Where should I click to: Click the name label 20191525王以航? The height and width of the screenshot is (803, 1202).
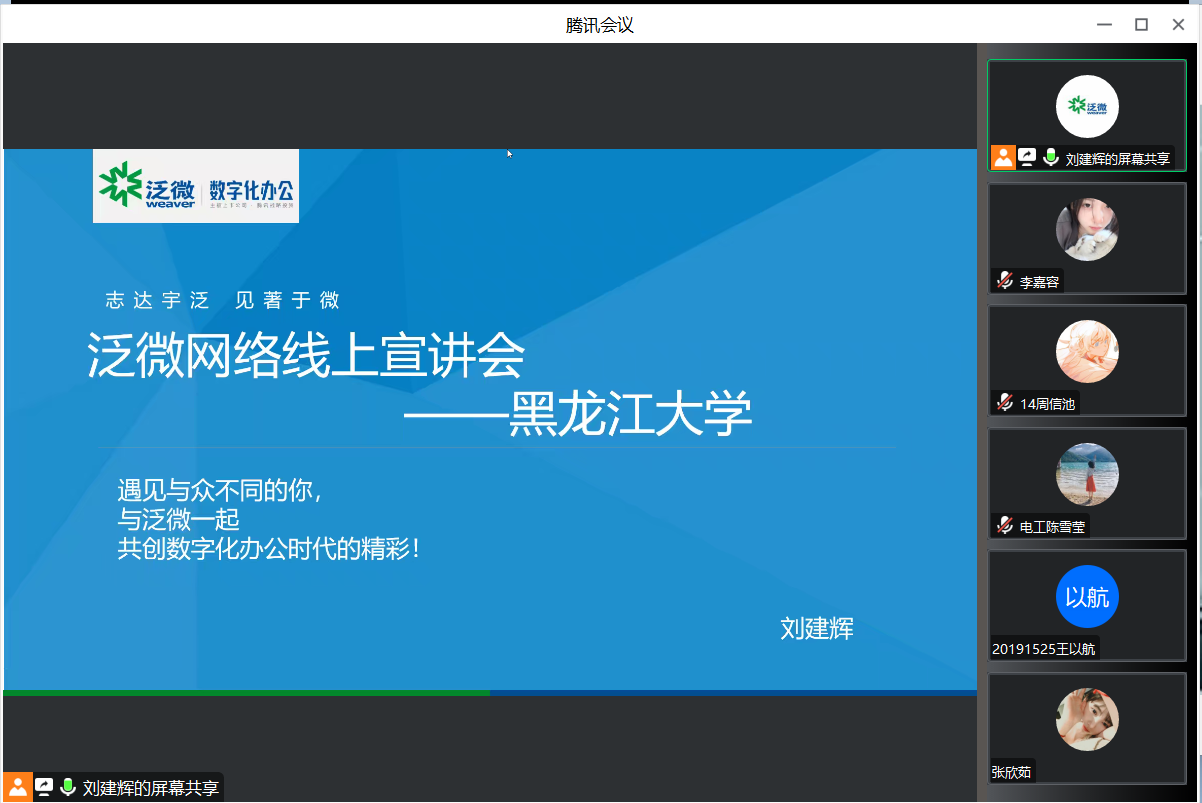(1043, 649)
